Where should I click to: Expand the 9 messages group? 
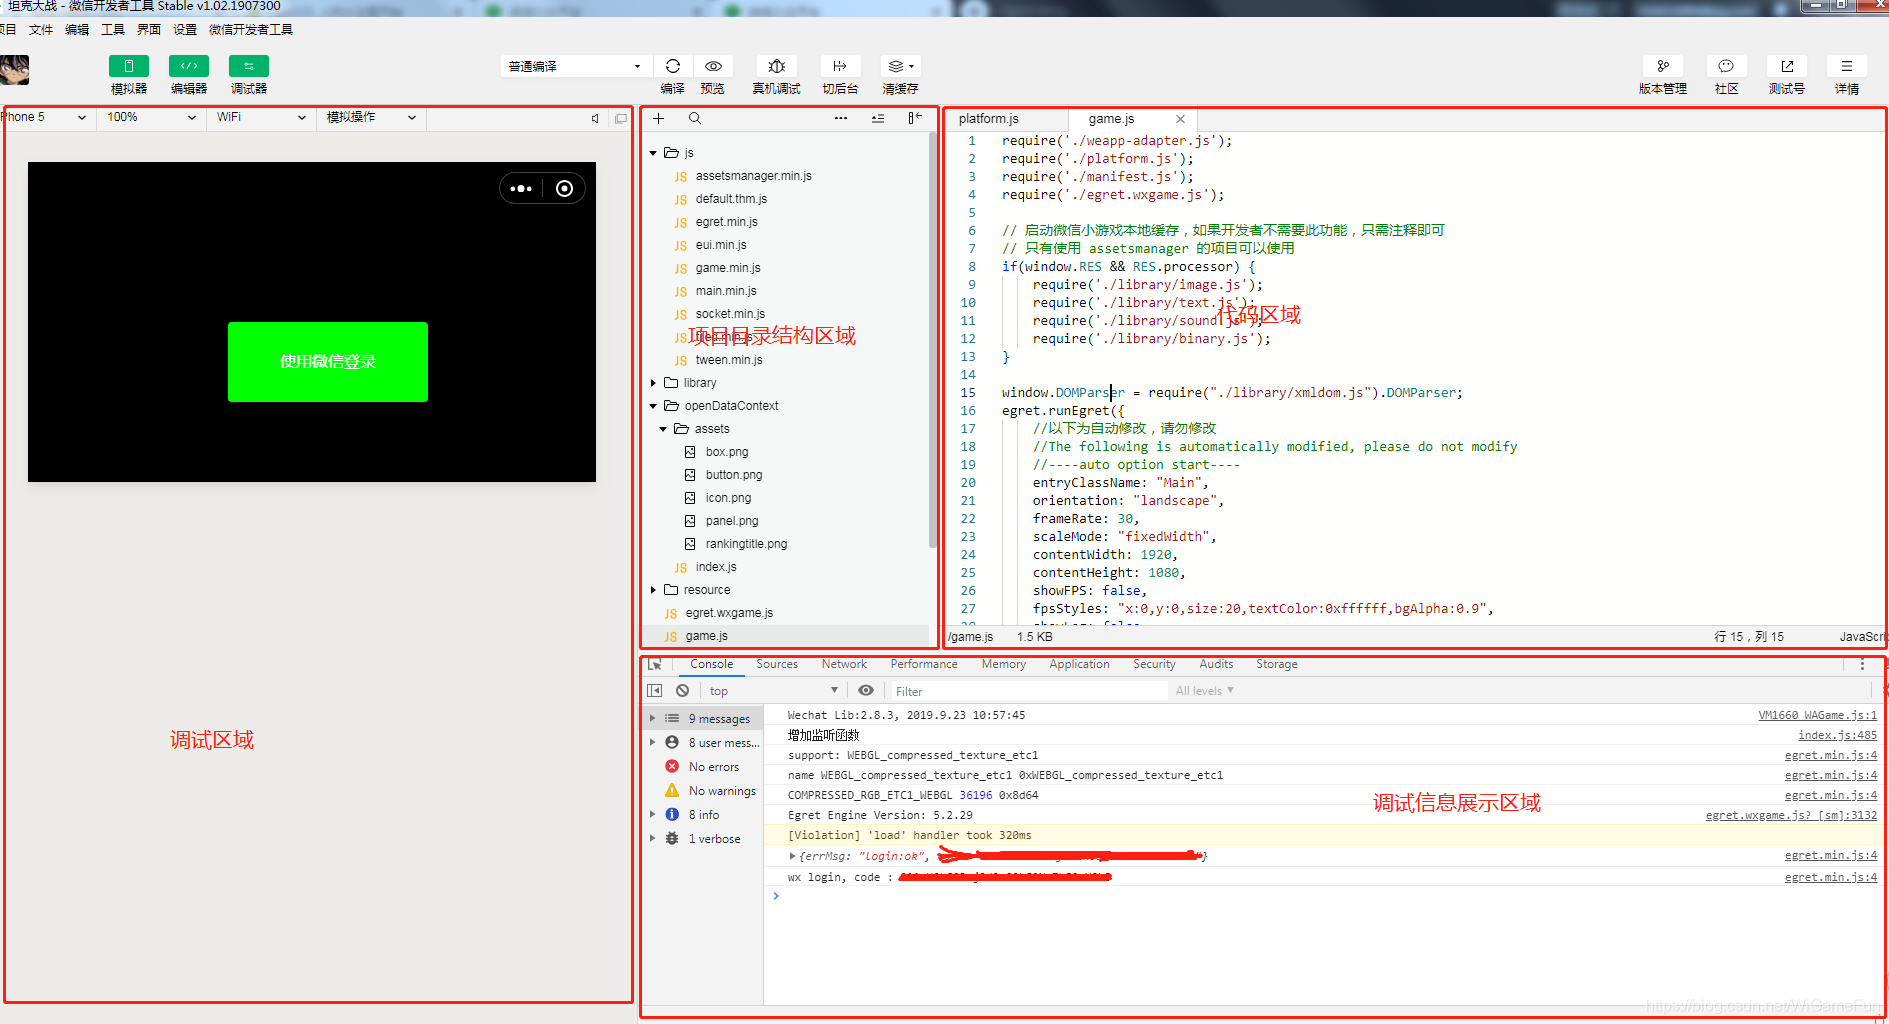[x=653, y=719]
